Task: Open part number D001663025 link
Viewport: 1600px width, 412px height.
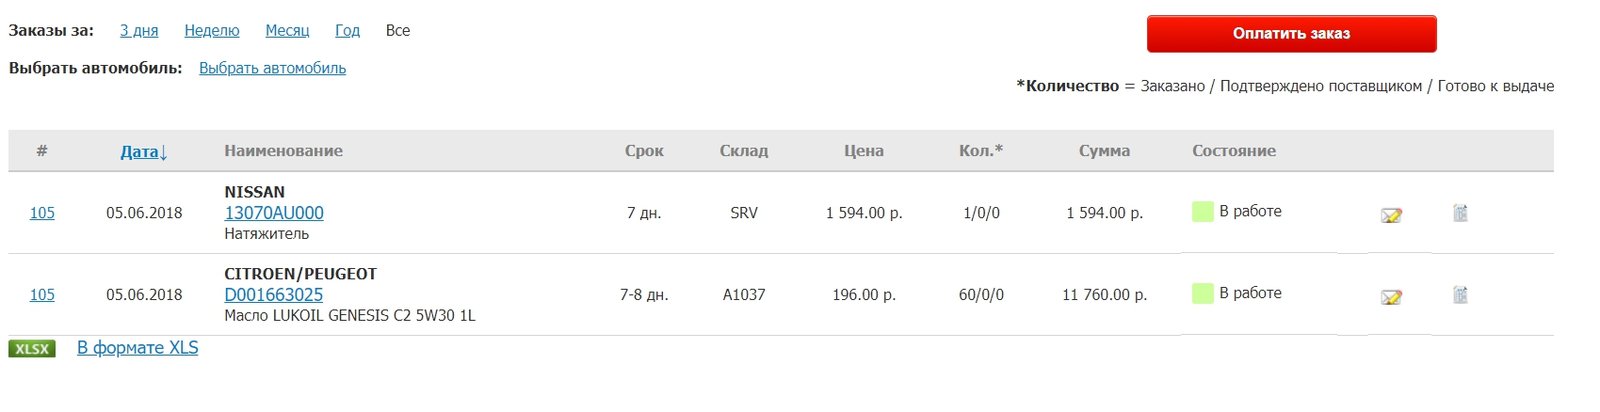Action: click(274, 295)
